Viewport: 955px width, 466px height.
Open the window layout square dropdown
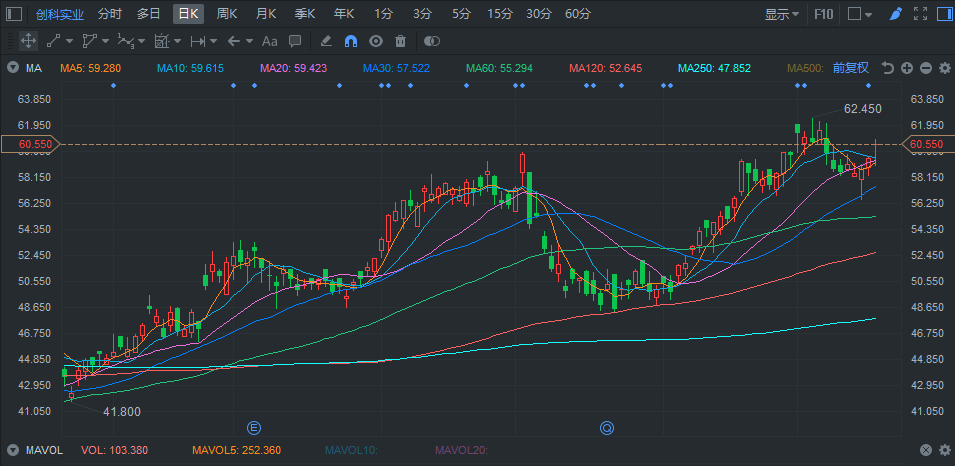point(860,14)
